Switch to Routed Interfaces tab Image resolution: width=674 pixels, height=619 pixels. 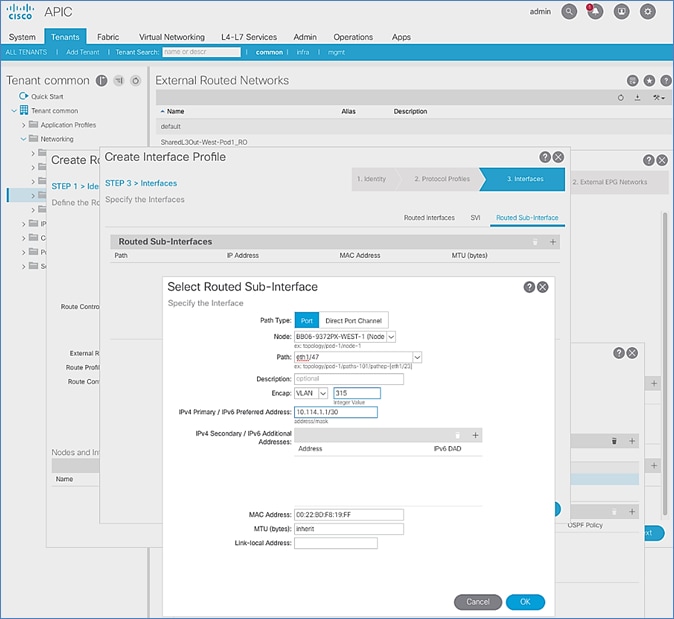click(x=429, y=218)
